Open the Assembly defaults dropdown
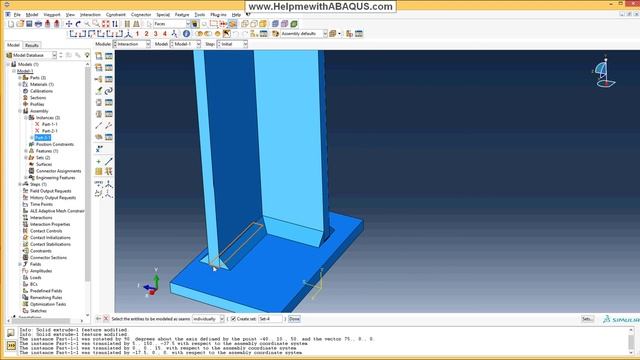Image resolution: width=640 pixels, height=360 pixels. coord(304,34)
